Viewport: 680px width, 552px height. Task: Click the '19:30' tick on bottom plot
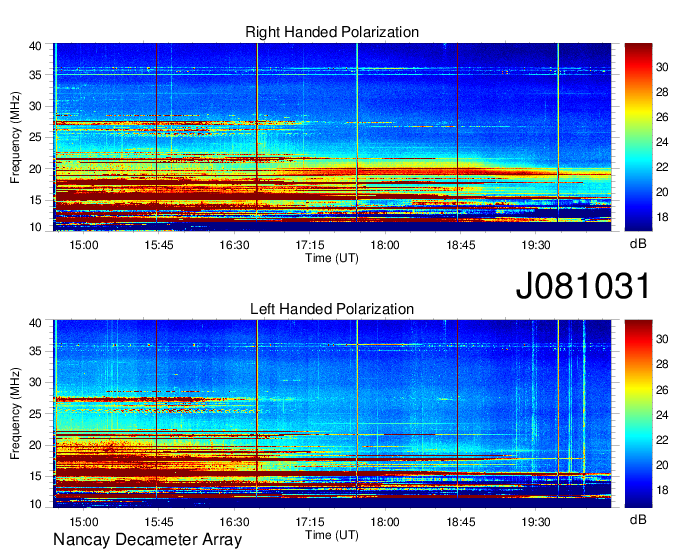536,522
